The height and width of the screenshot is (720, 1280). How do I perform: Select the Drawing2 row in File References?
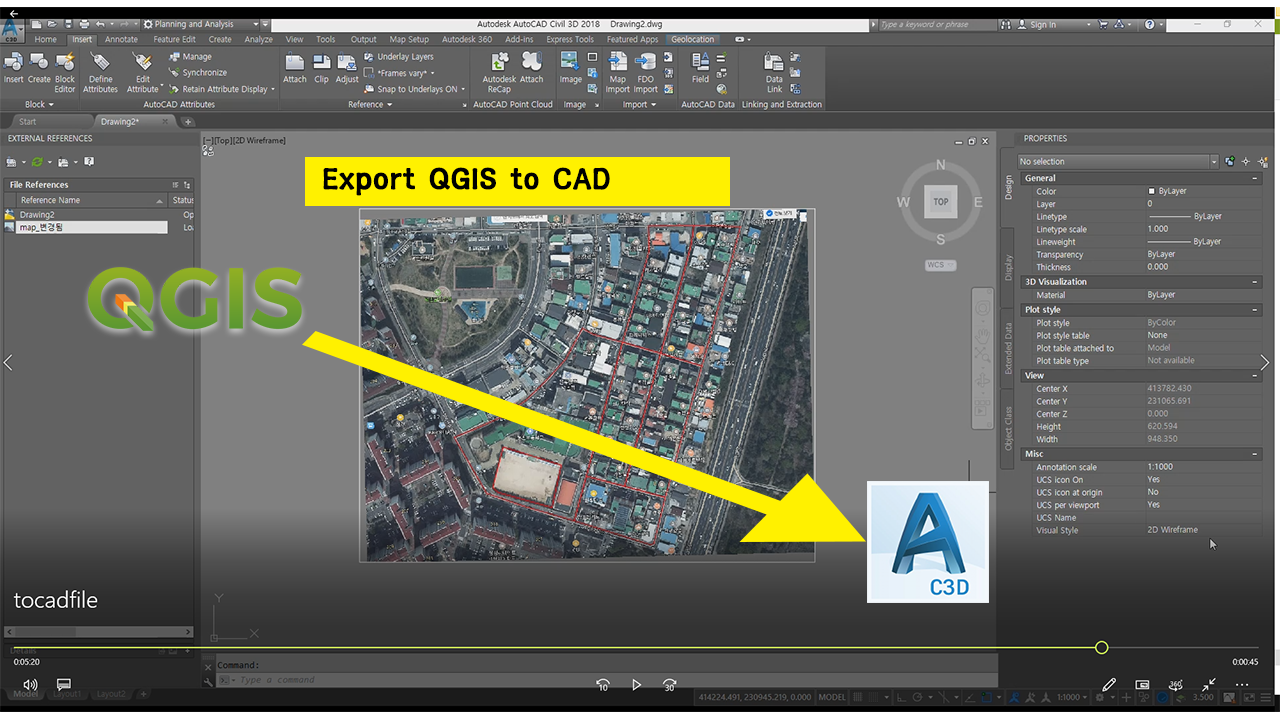99,214
